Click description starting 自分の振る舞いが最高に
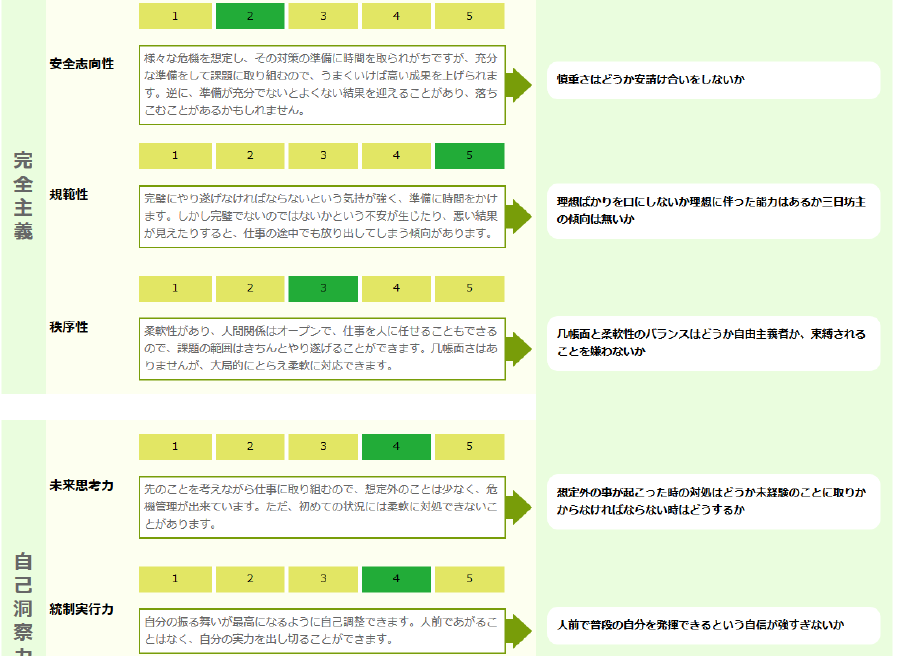Screen dimensions: 900x668 (x=322, y=631)
